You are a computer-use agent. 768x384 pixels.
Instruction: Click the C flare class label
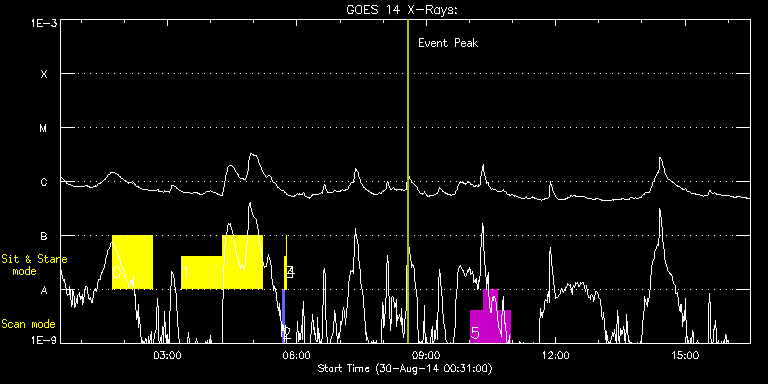(x=44, y=182)
